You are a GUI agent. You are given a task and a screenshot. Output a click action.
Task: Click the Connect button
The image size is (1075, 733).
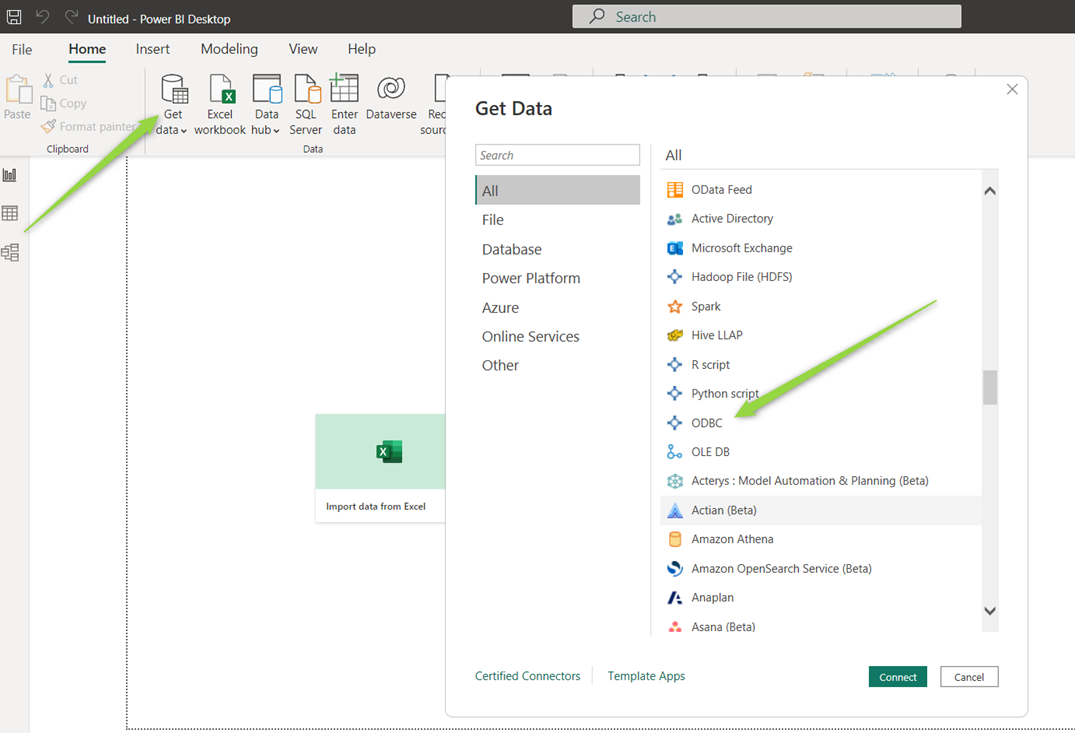897,677
